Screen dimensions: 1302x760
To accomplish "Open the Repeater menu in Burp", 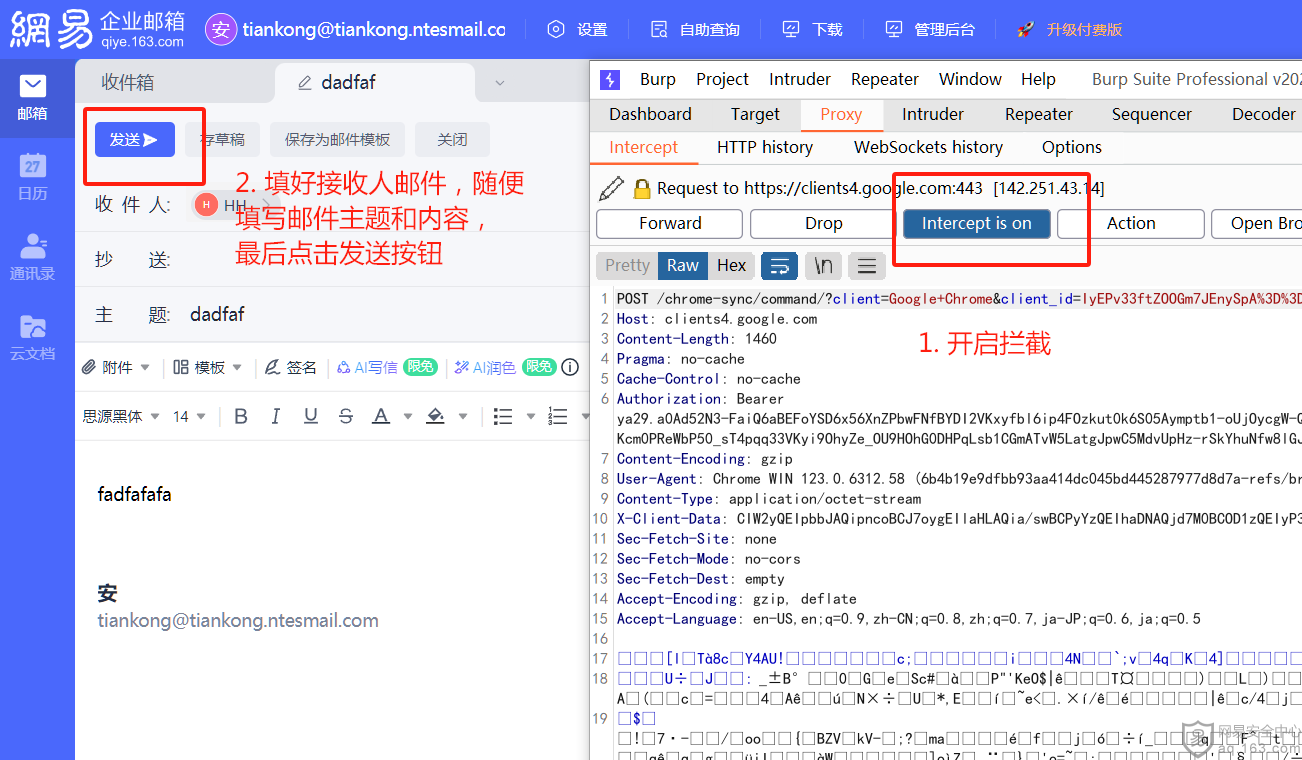I will point(884,80).
